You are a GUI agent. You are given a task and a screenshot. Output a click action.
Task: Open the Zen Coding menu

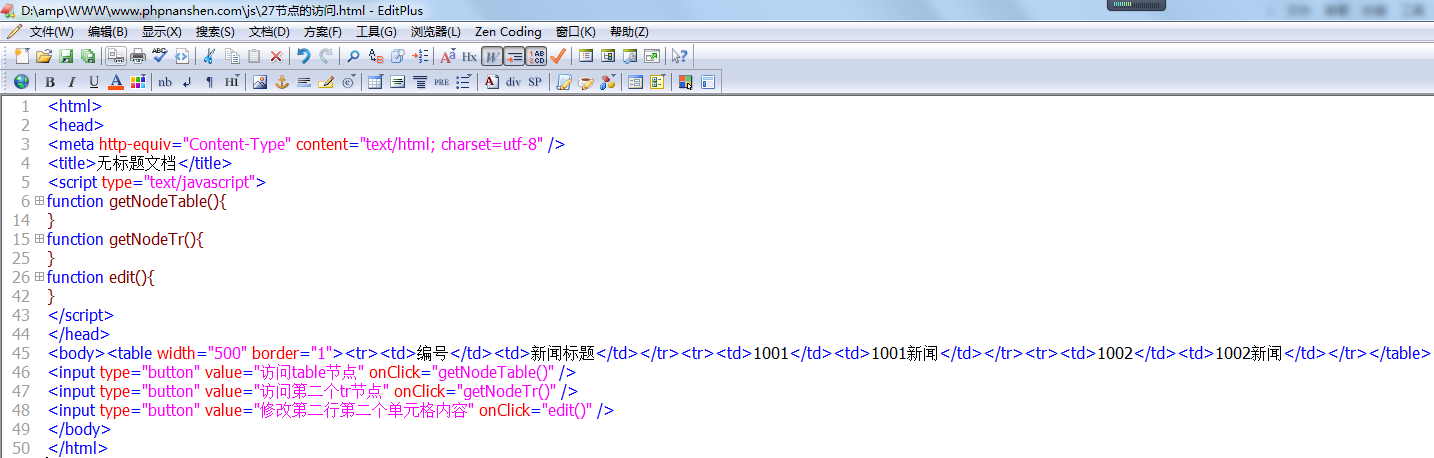pos(508,32)
